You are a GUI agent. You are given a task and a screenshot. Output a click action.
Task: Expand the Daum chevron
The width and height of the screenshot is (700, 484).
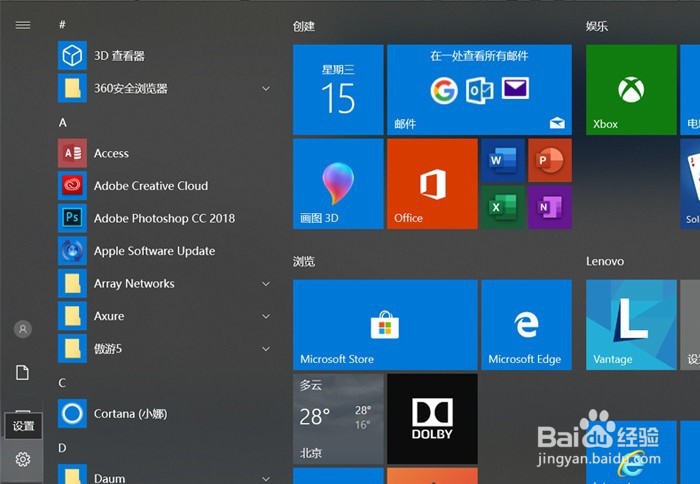(x=266, y=479)
